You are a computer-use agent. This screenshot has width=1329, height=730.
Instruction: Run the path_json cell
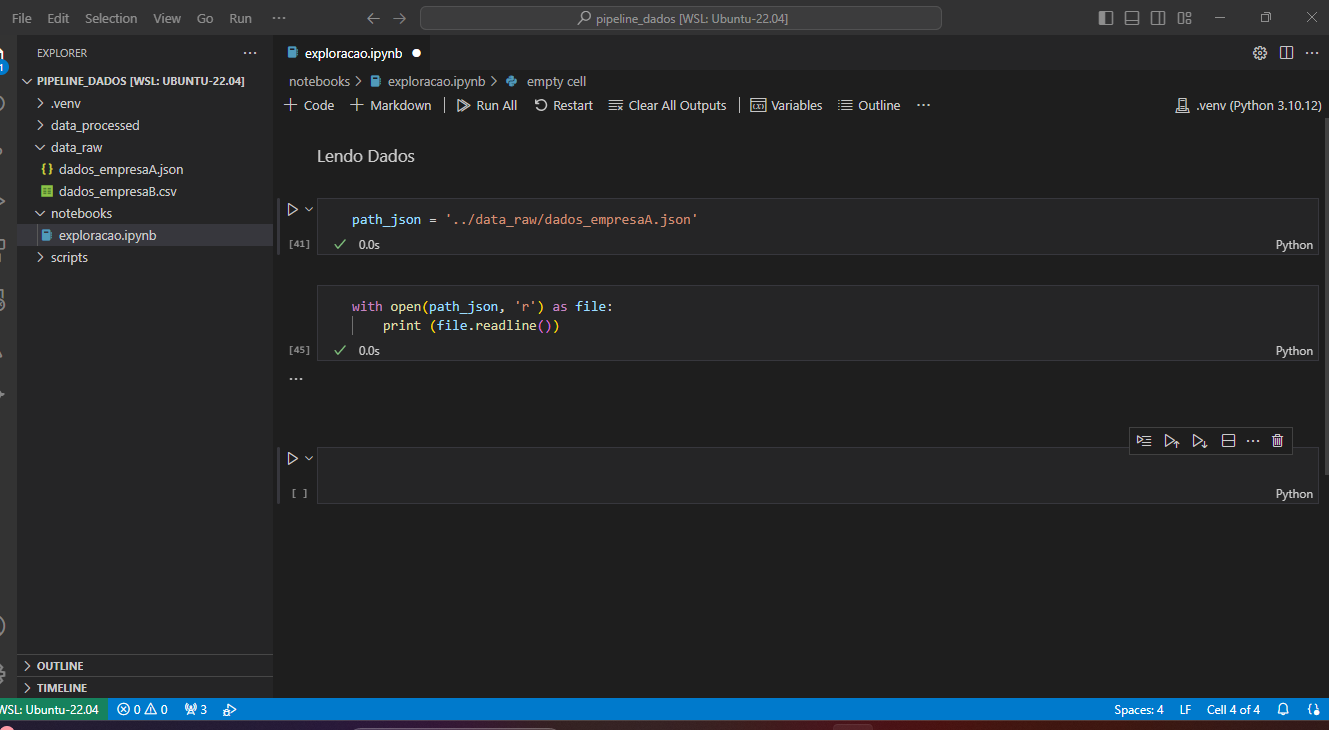[x=292, y=209]
